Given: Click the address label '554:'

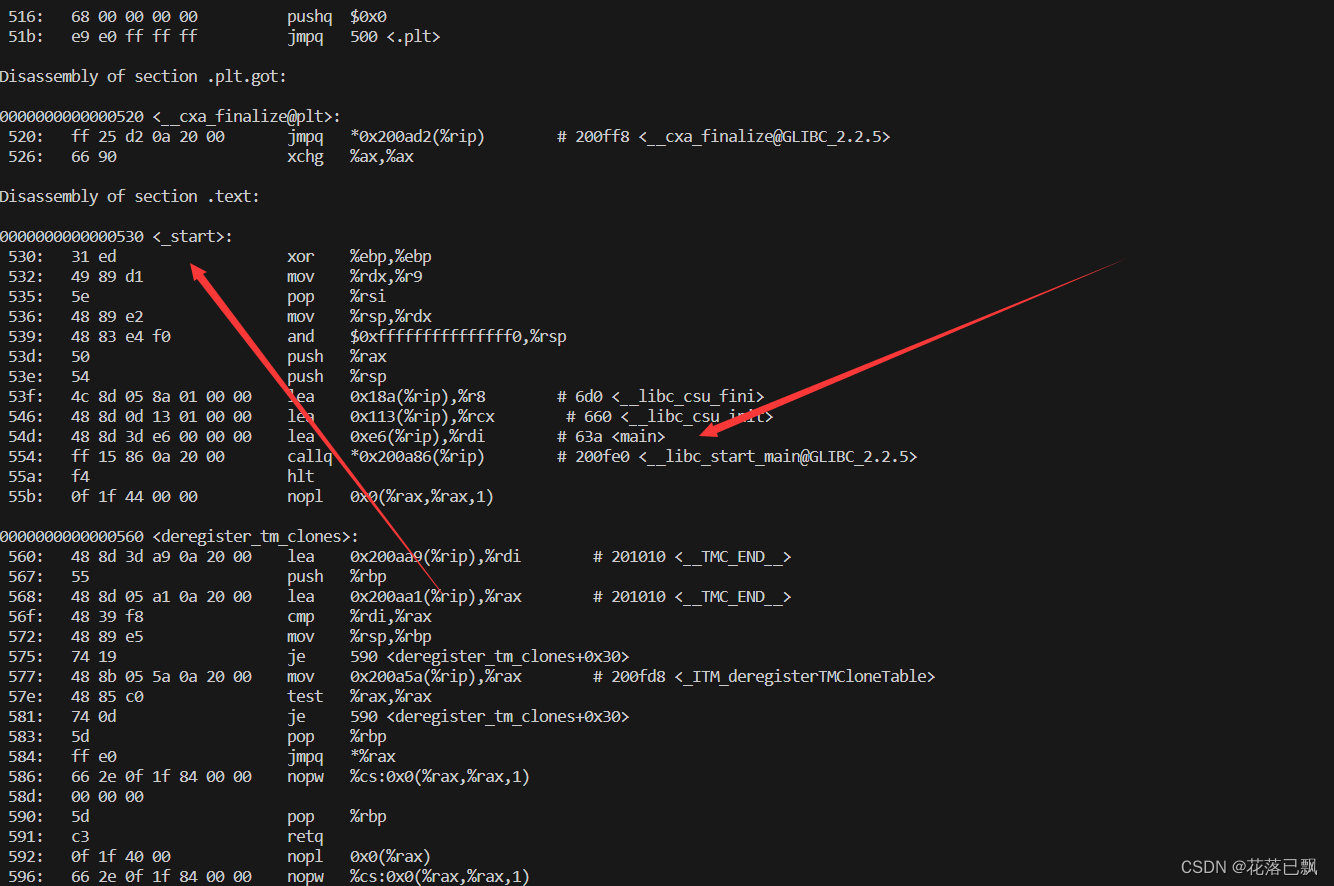Looking at the screenshot, I should tap(25, 457).
